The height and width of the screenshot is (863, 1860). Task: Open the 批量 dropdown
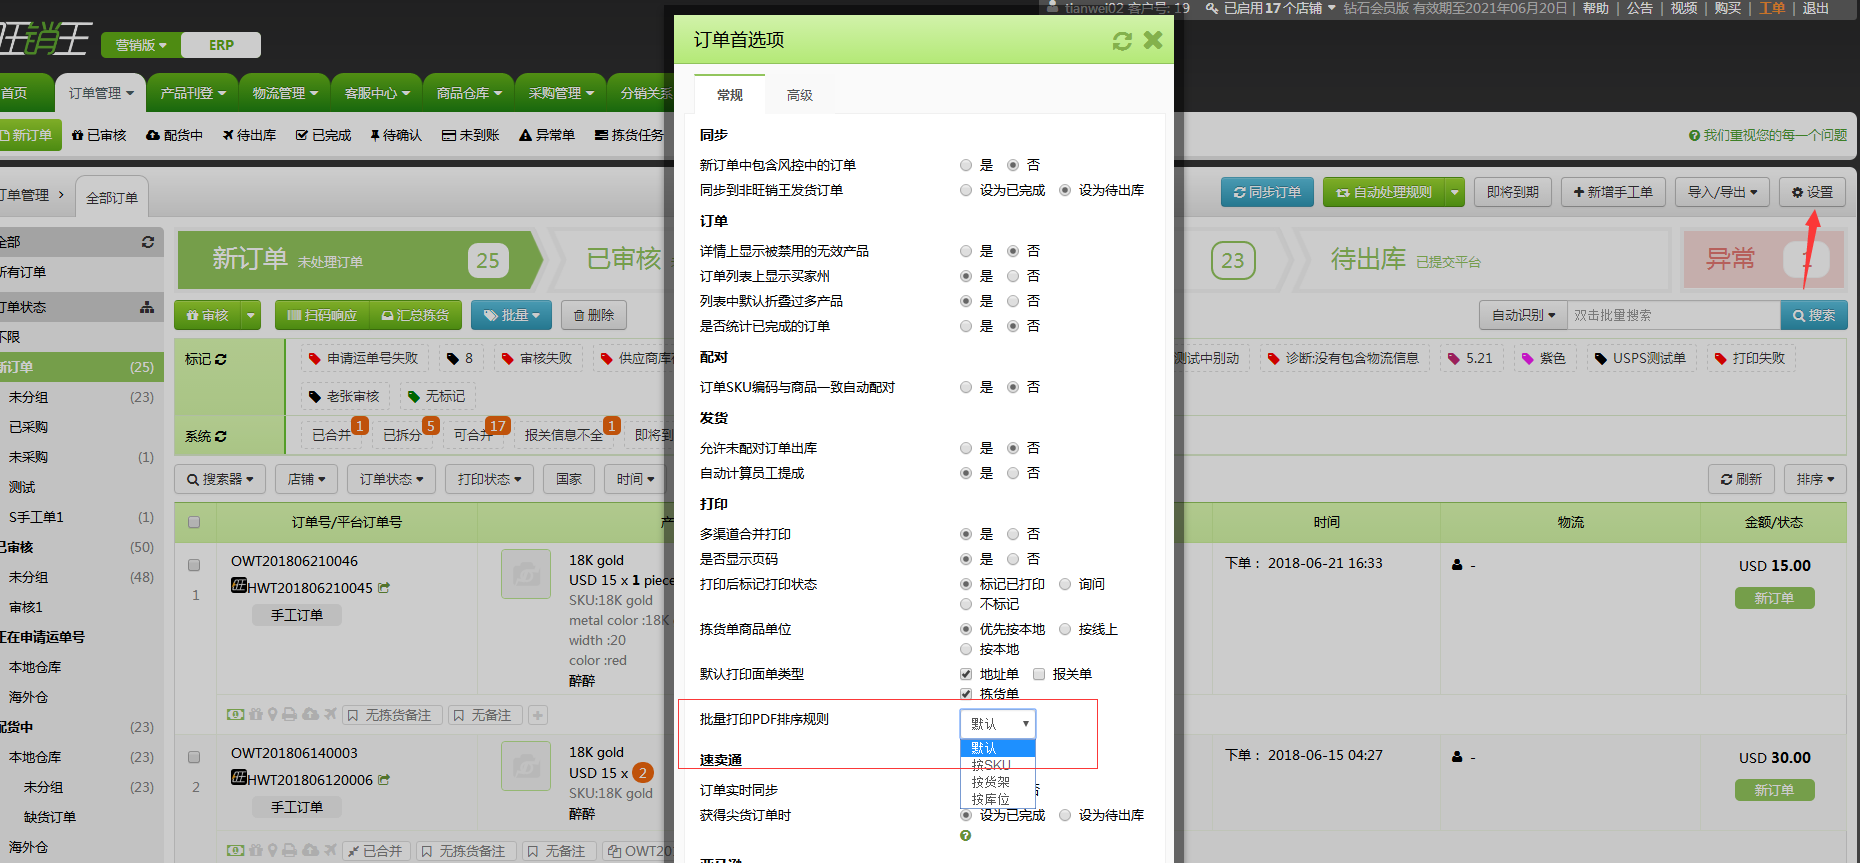pyautogui.click(x=511, y=315)
